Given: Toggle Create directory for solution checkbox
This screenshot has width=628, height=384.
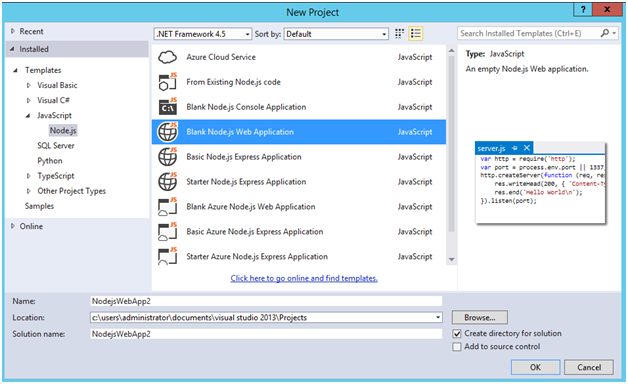Looking at the screenshot, I should [457, 334].
